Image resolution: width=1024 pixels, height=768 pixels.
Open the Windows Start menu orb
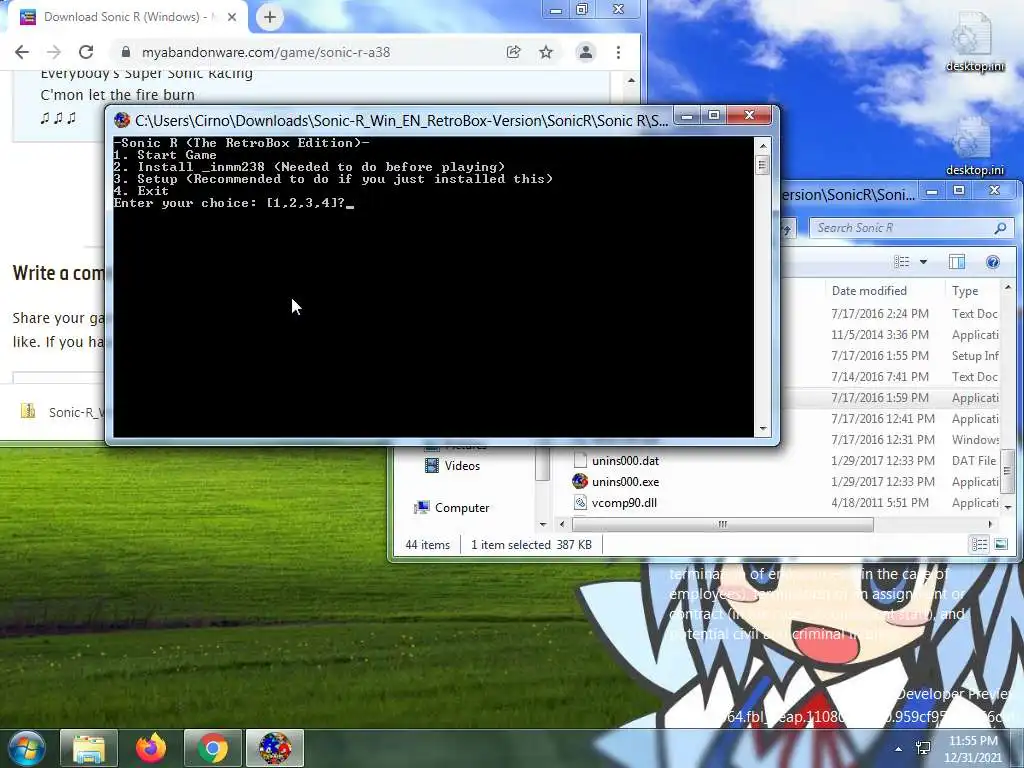[26, 748]
